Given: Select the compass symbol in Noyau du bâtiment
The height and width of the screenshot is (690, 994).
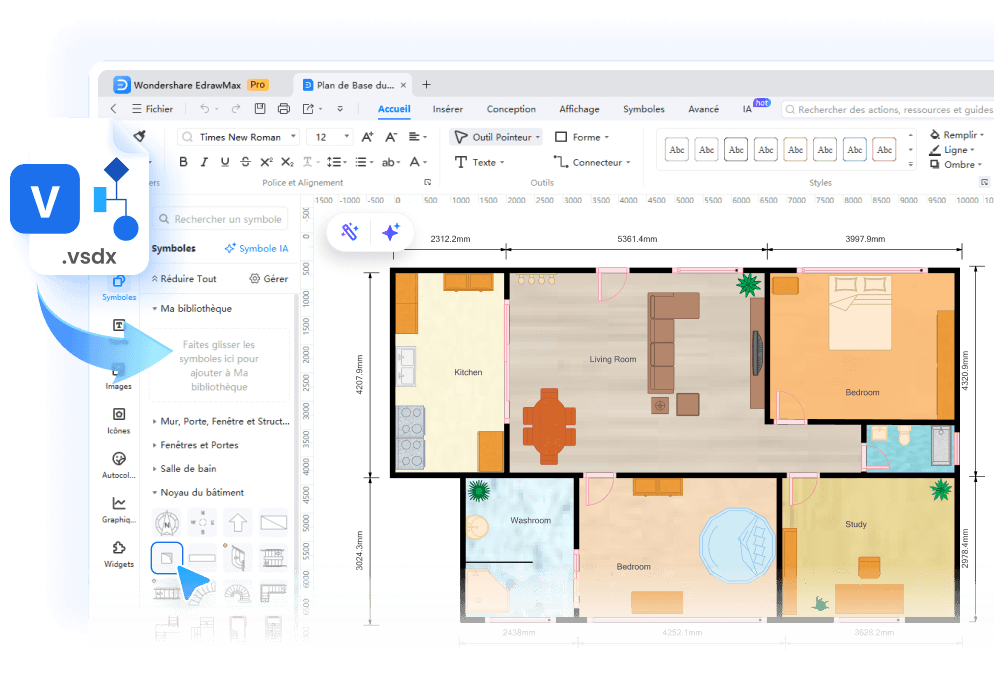Looking at the screenshot, I should [167, 521].
